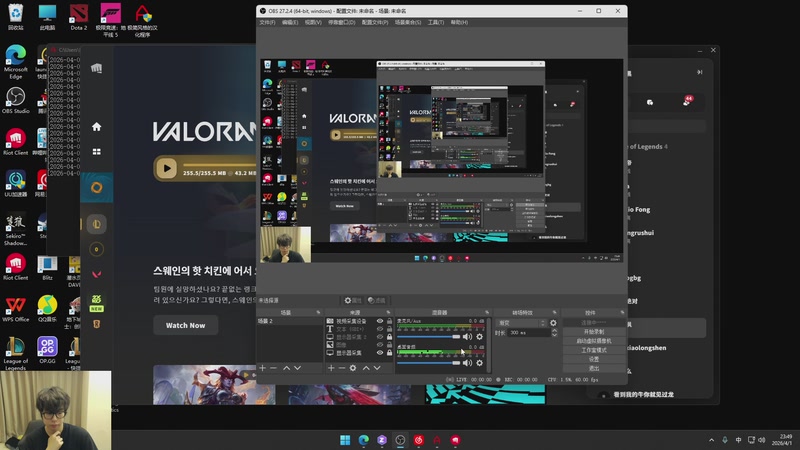
Task: Open transition properties gear icon
Action: pyautogui.click(x=553, y=323)
